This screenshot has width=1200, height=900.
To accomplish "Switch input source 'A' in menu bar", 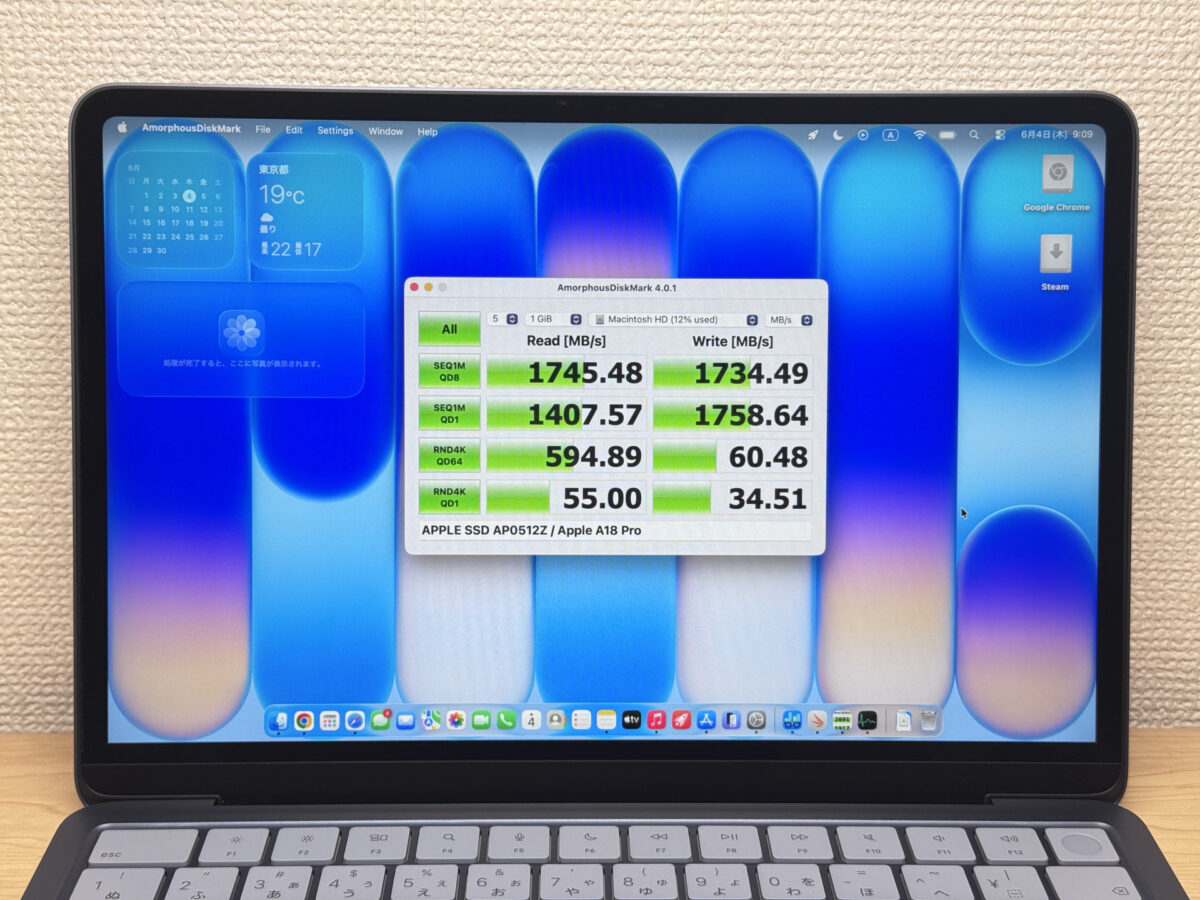I will tap(891, 134).
